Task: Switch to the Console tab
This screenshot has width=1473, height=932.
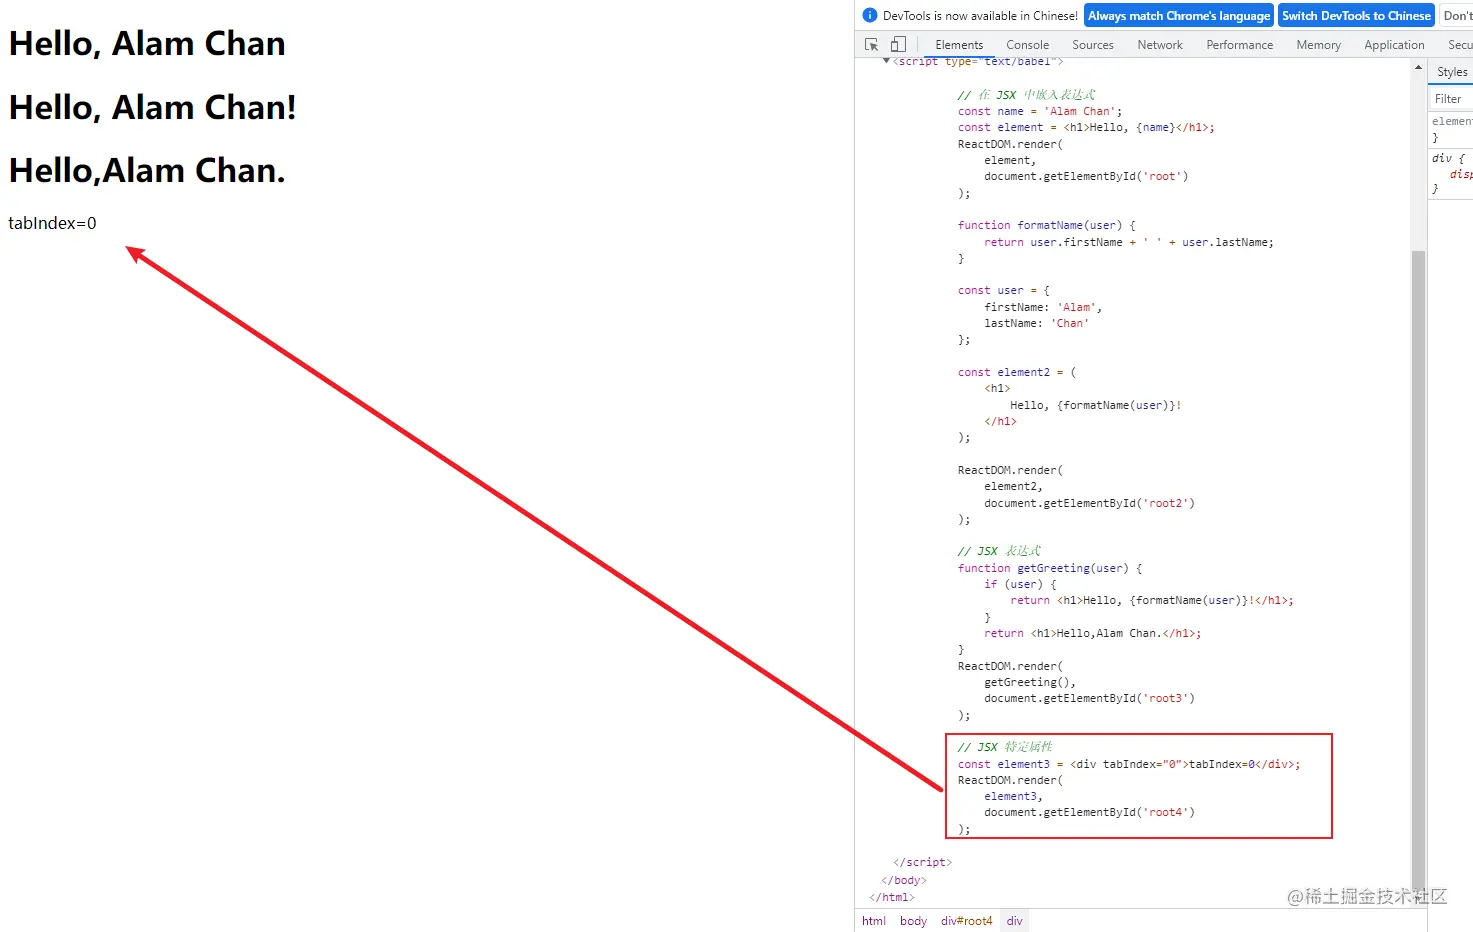Action: pyautogui.click(x=1027, y=45)
